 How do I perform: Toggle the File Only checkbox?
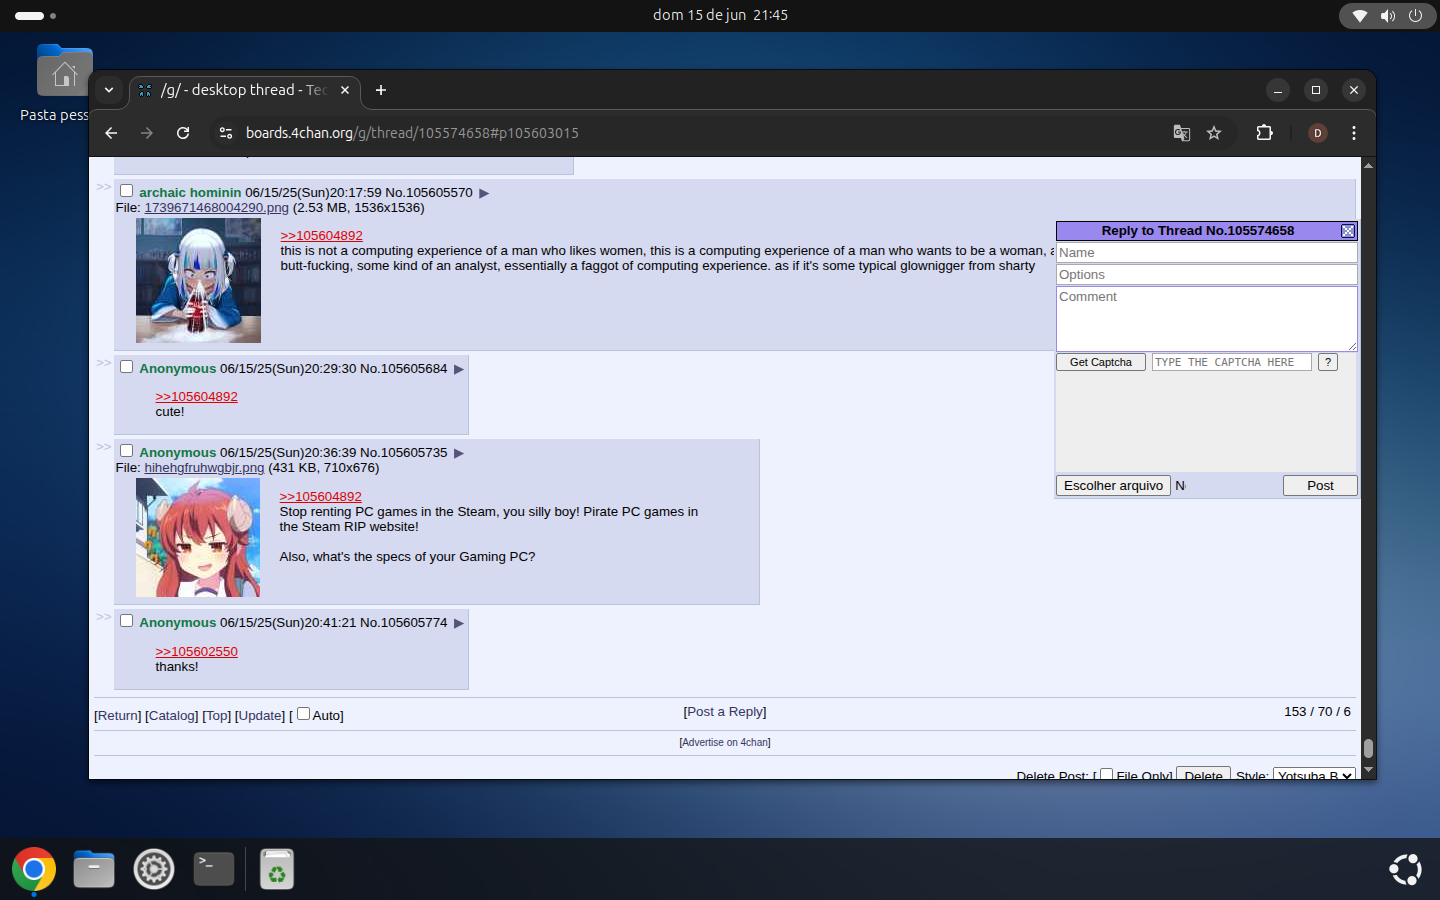coord(1106,775)
